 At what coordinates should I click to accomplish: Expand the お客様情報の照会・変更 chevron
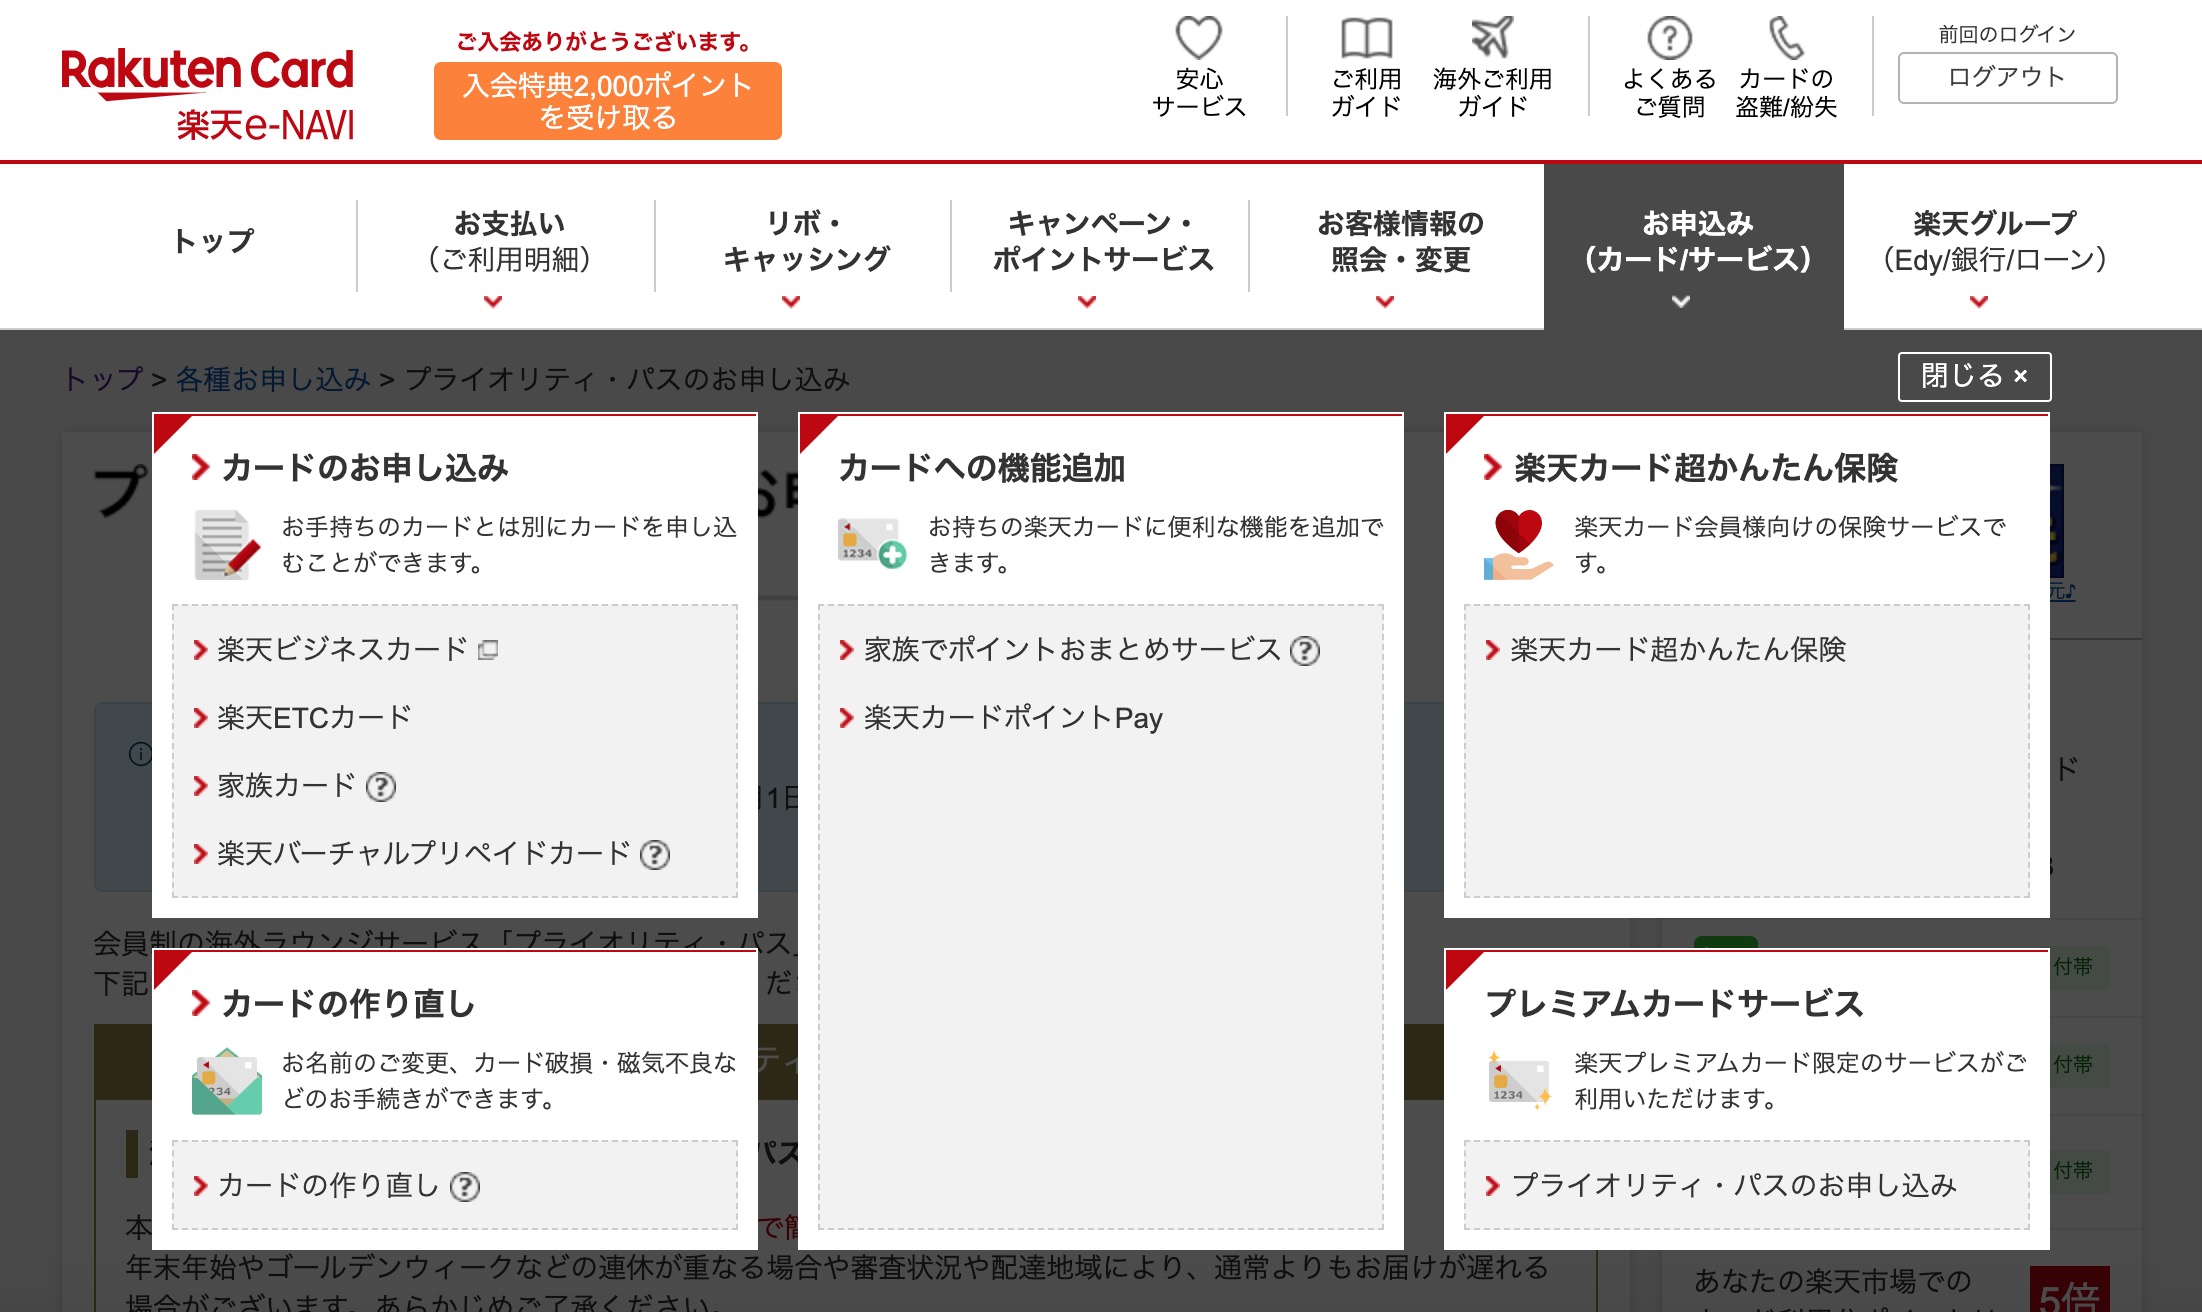(x=1385, y=301)
